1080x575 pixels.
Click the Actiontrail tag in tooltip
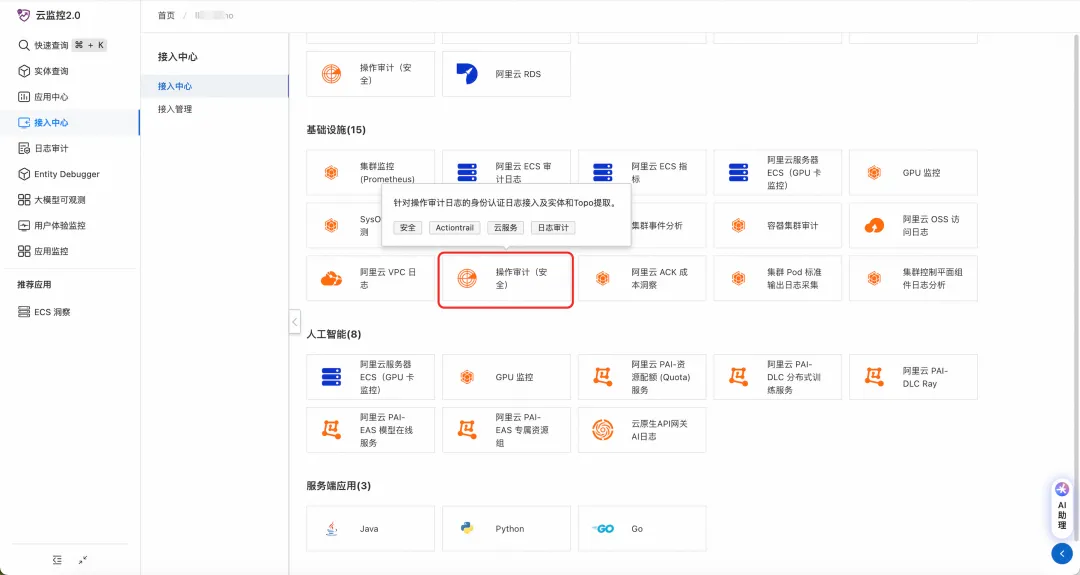(x=455, y=227)
